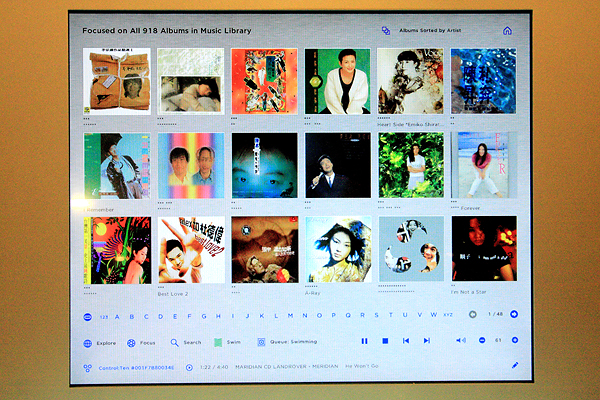The height and width of the screenshot is (400, 600).
Task: Open the three-circle cutout album cover
Action: 411,249
